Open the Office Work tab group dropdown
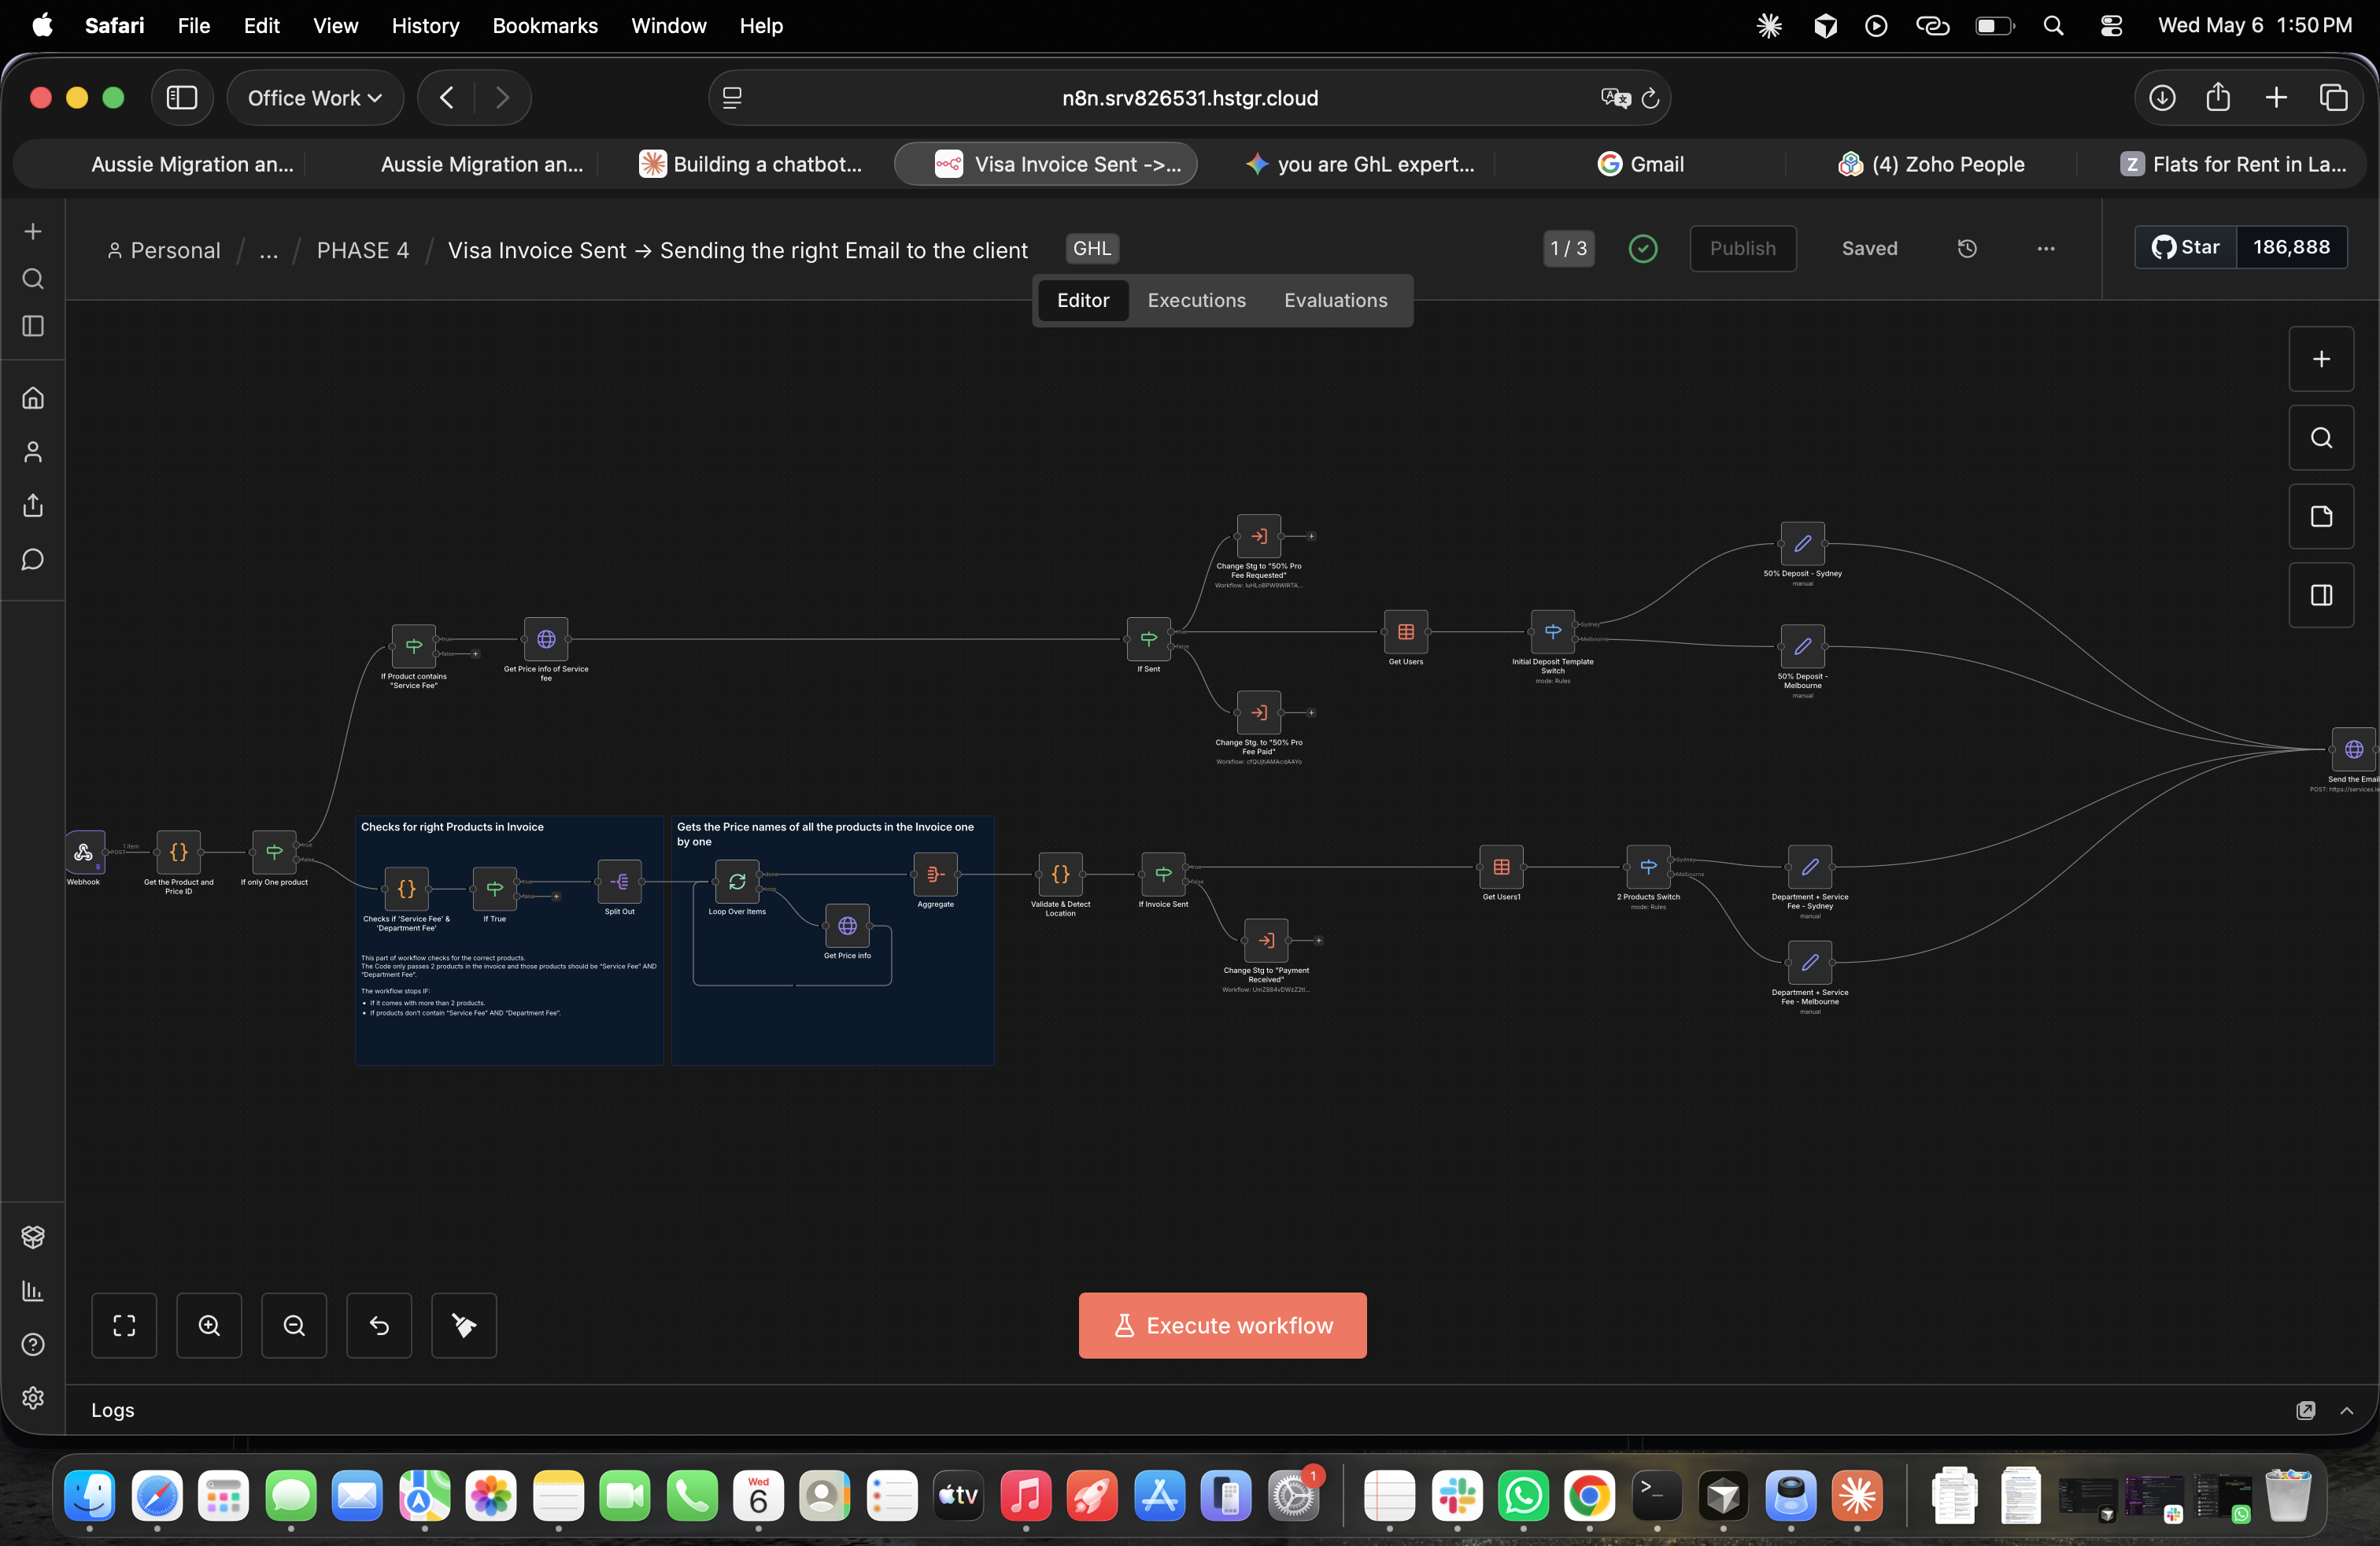2380x1546 pixels. [x=315, y=98]
